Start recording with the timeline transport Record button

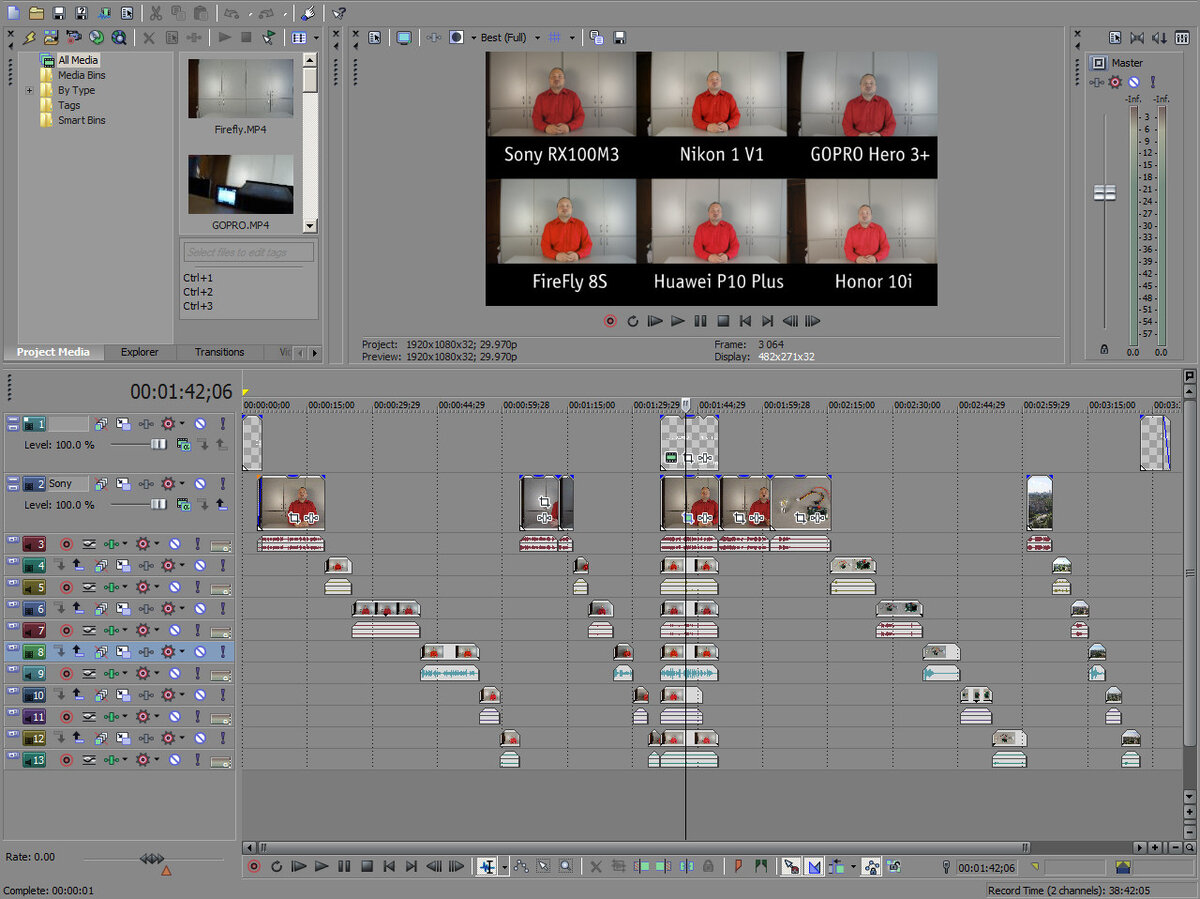(254, 867)
